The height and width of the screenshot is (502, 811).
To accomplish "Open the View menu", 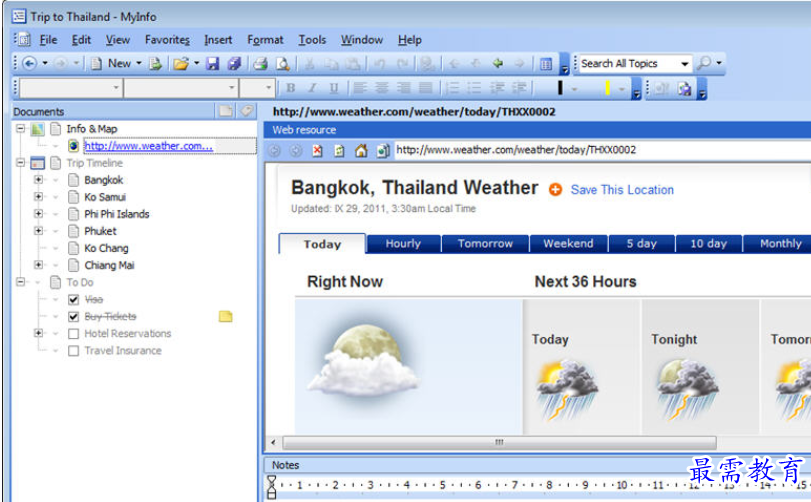I will pos(117,40).
